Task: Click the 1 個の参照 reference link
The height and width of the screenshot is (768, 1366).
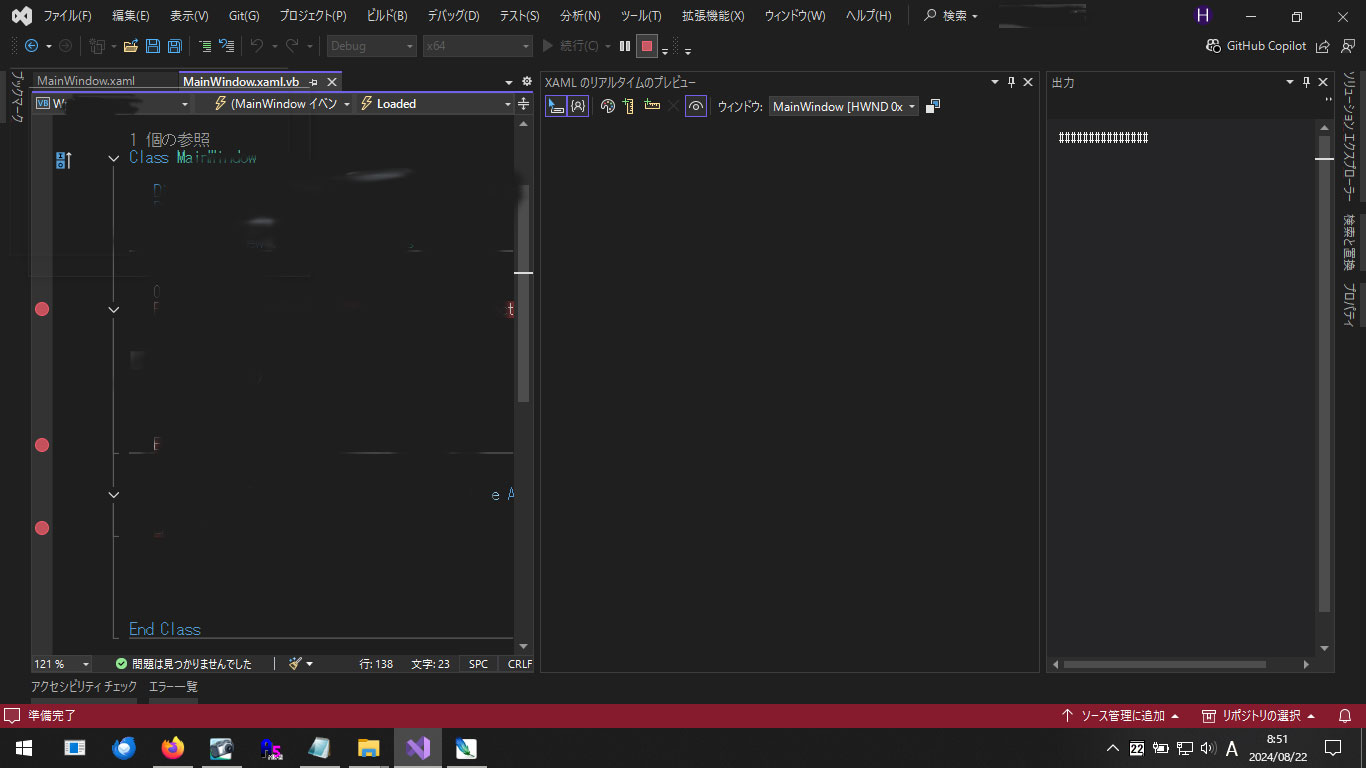Action: coord(170,140)
